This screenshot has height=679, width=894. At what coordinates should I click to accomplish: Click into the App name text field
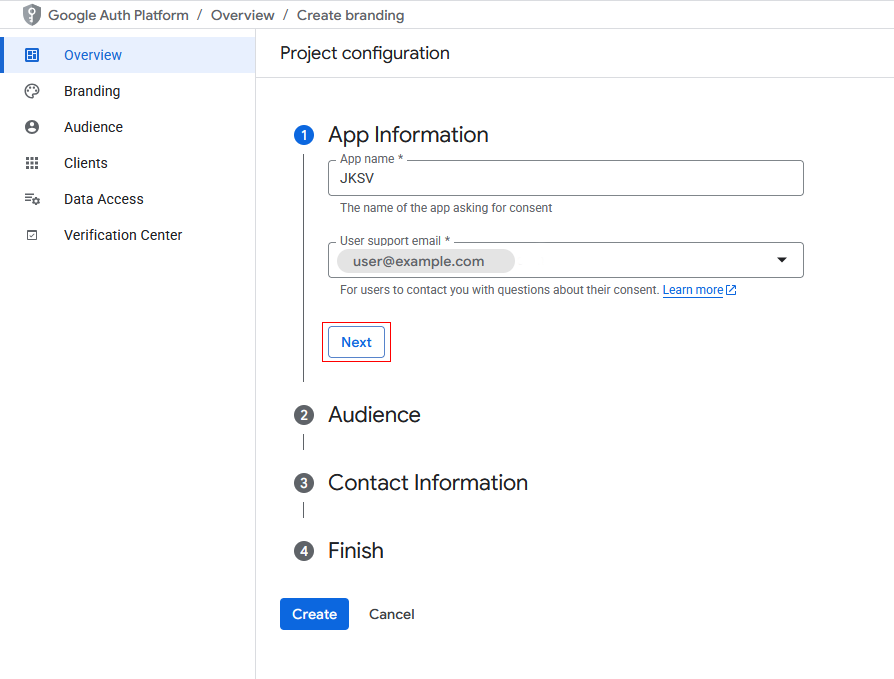tap(565, 178)
